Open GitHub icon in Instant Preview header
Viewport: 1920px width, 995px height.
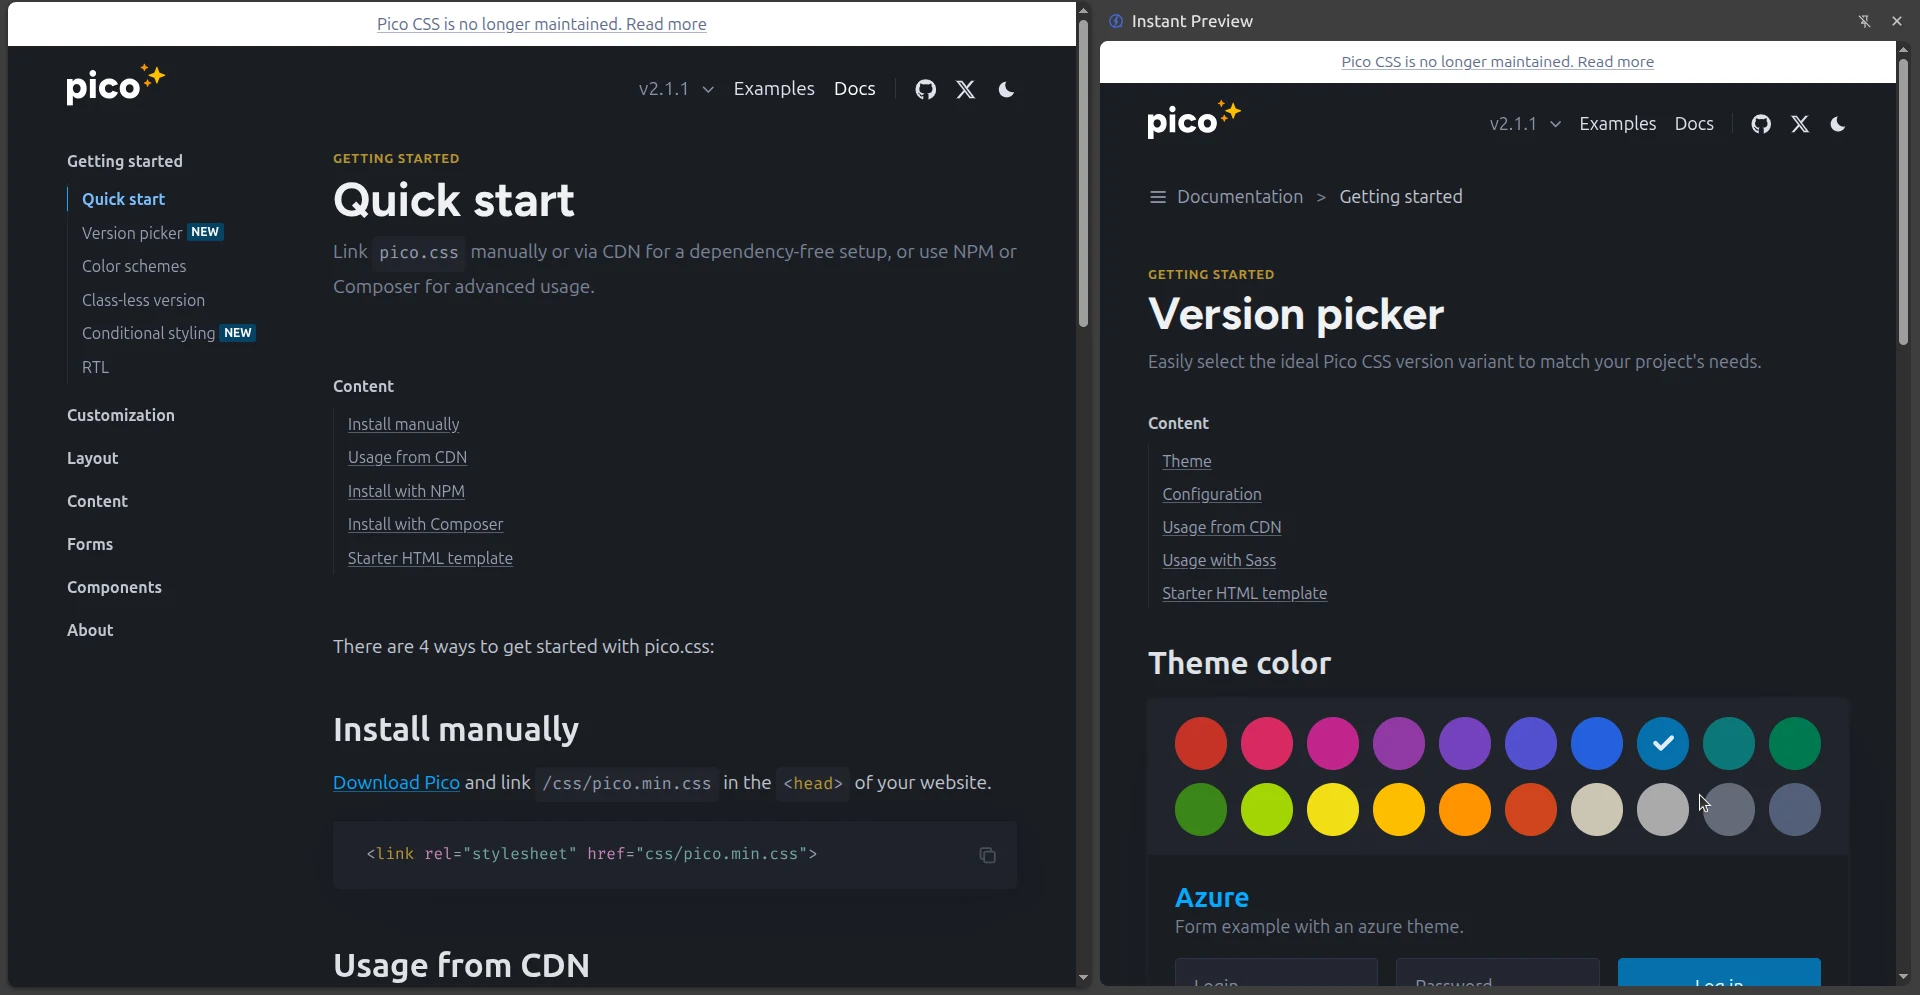tap(1761, 124)
